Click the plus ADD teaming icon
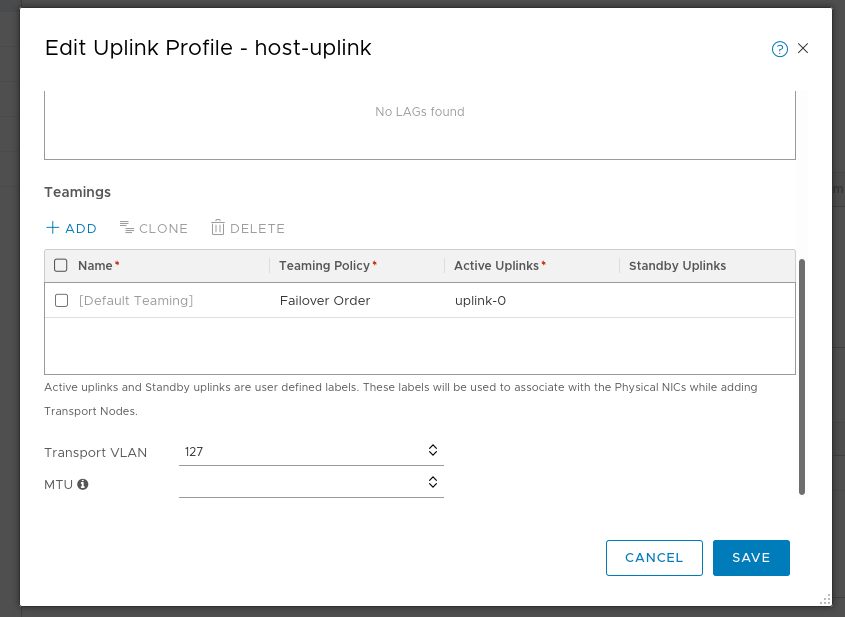Screen dimensions: 845x617 click(x=52, y=227)
